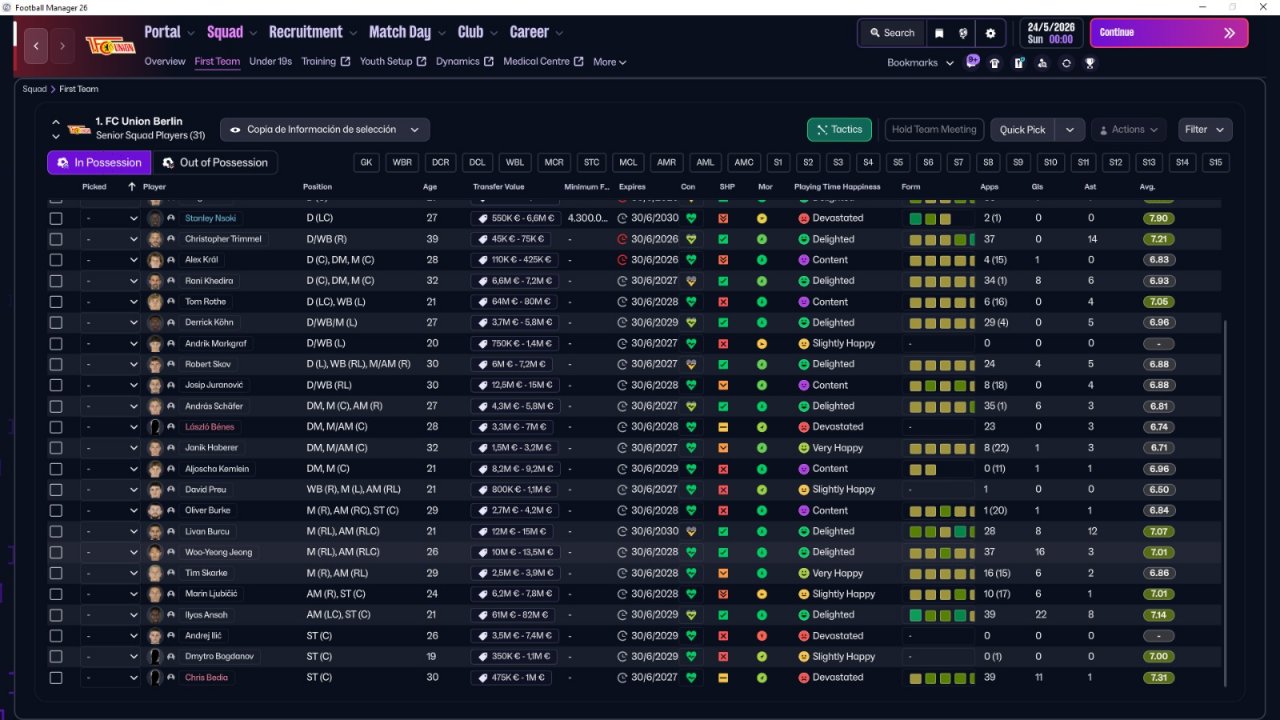
Task: Click the trophy shortcut icon
Action: click(1090, 63)
